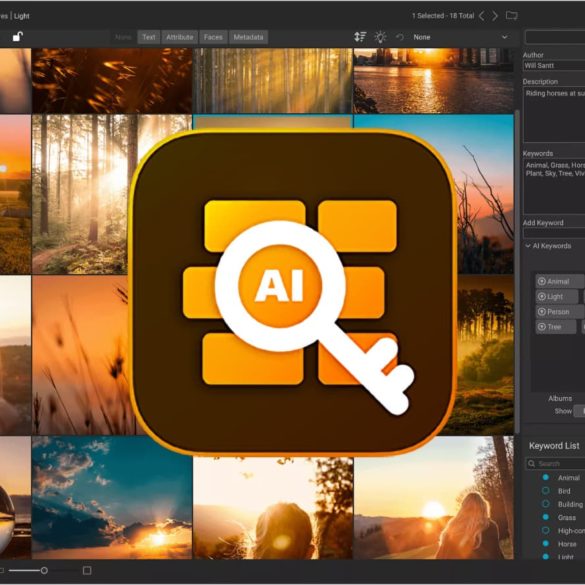
Task: Click the 'Author' label
Action: pyautogui.click(x=533, y=55)
